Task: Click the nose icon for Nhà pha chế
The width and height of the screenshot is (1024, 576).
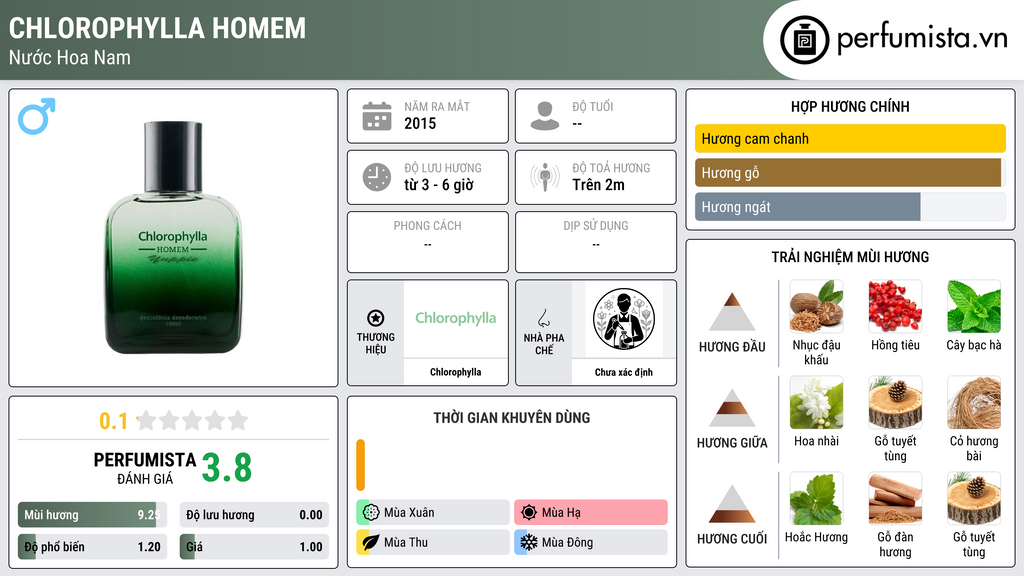Action: pos(543,318)
